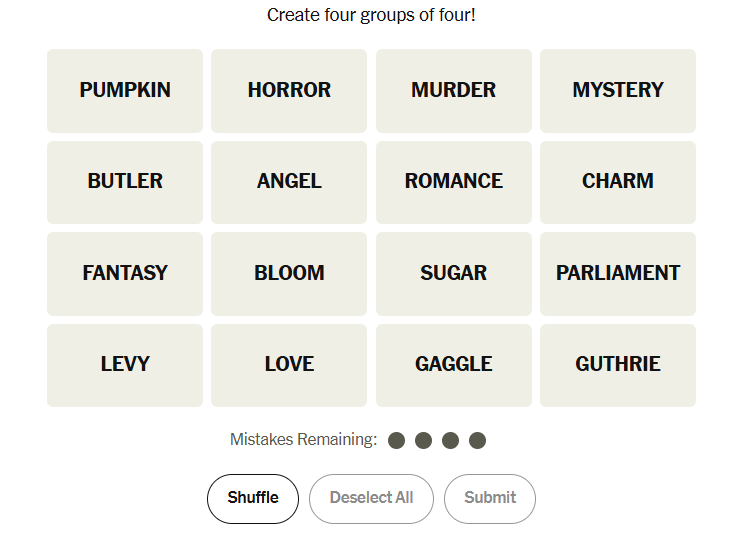Click the first Mistakes Remaining dot
Image resolution: width=746 pixels, height=539 pixels.
[397, 440]
